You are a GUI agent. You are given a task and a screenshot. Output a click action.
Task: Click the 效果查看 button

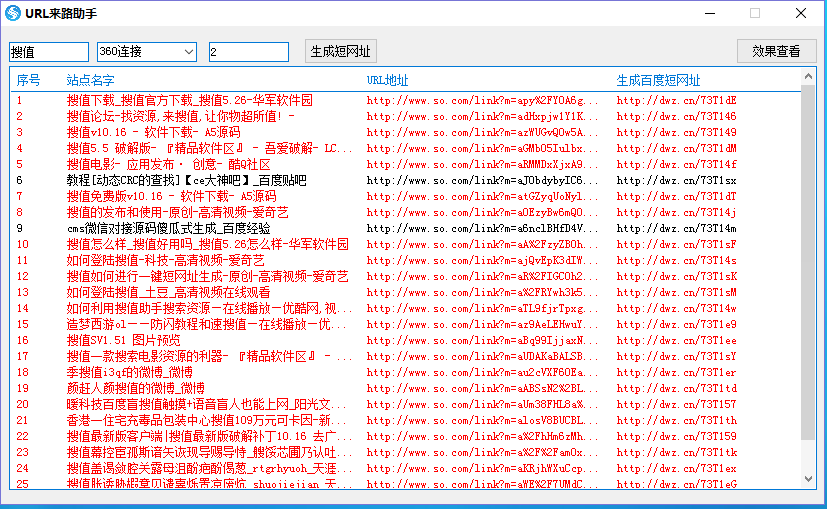point(776,51)
